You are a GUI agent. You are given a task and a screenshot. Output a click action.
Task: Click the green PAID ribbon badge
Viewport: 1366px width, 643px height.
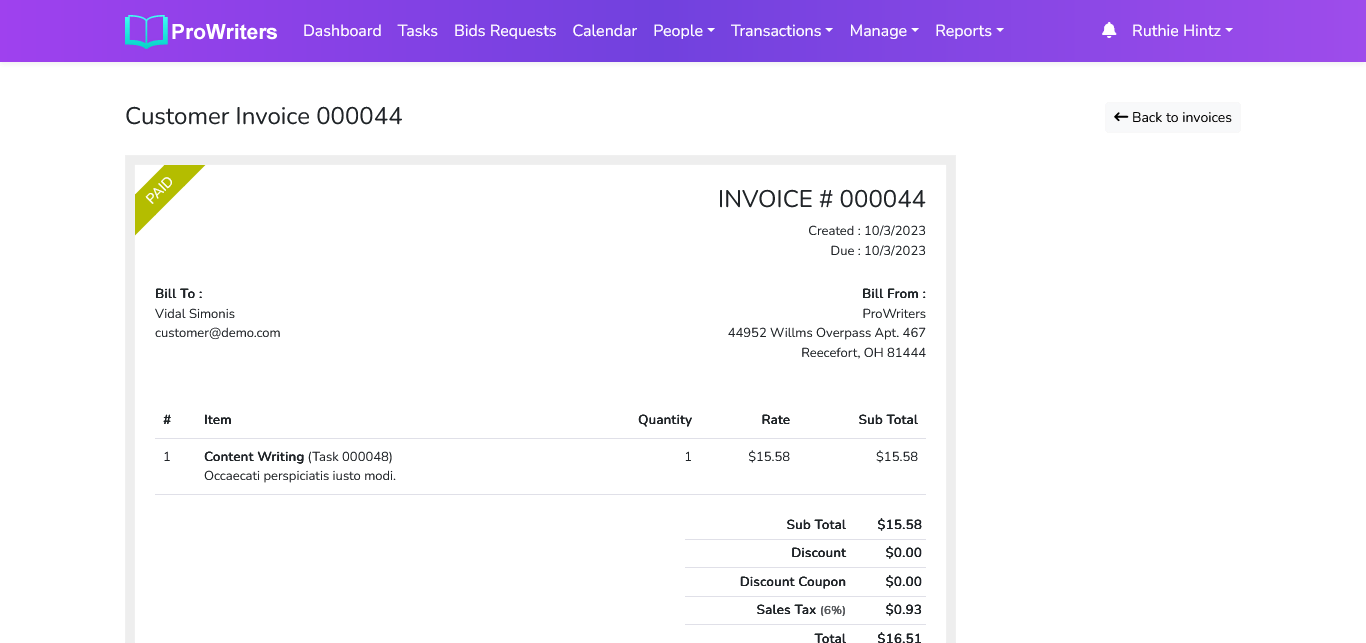[x=160, y=190]
